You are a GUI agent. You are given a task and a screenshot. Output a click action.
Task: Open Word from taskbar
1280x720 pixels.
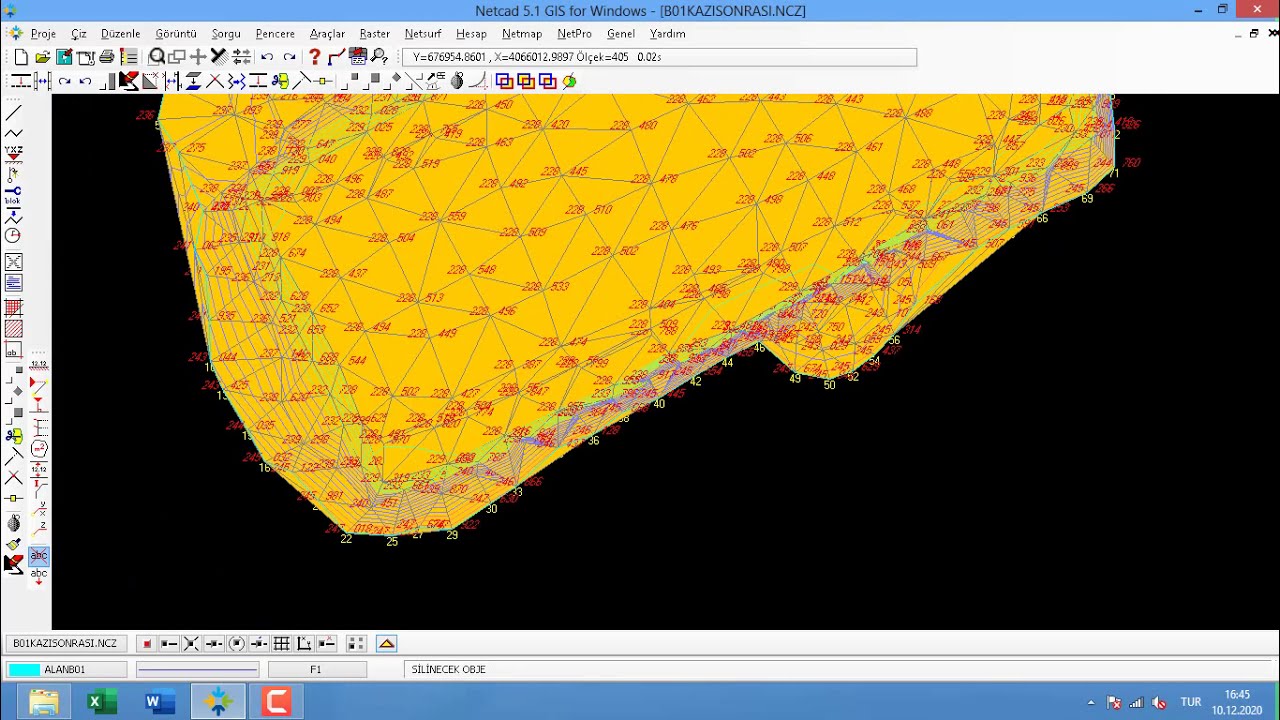pyautogui.click(x=158, y=702)
